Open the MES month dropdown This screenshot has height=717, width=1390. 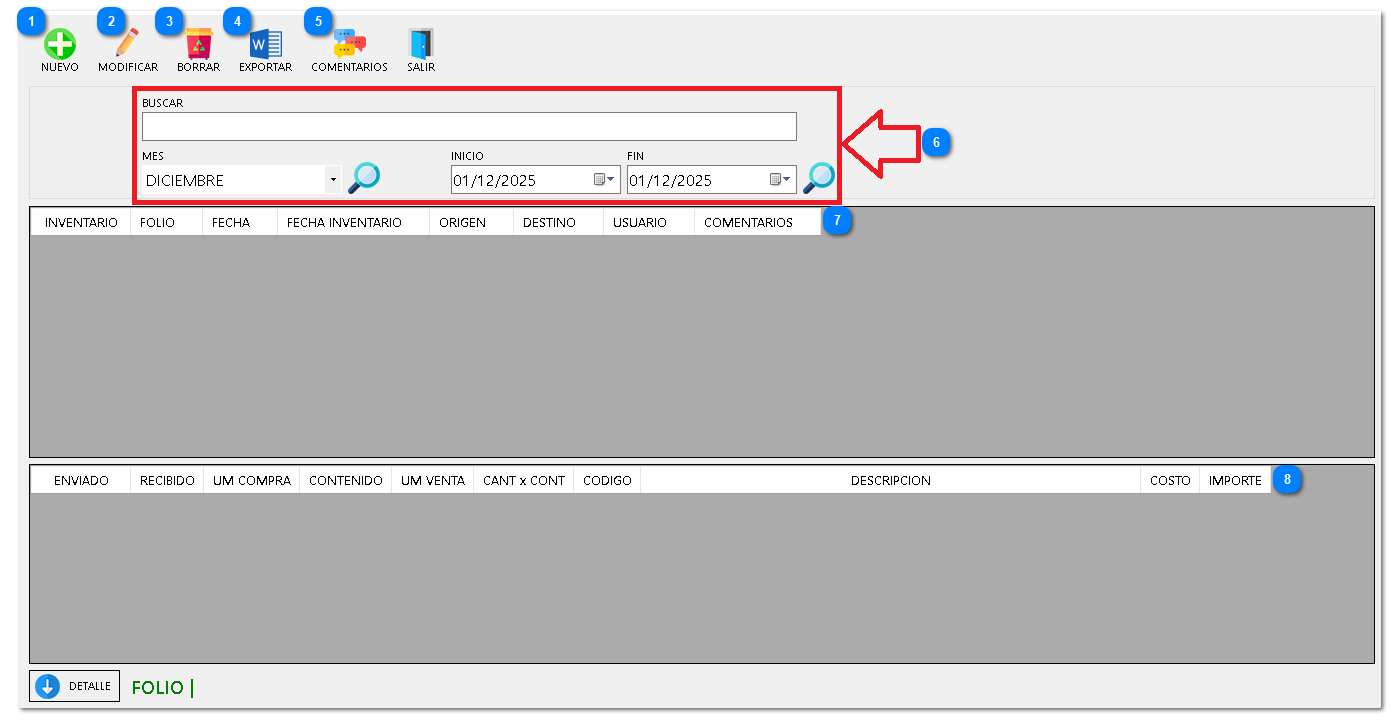click(x=332, y=180)
